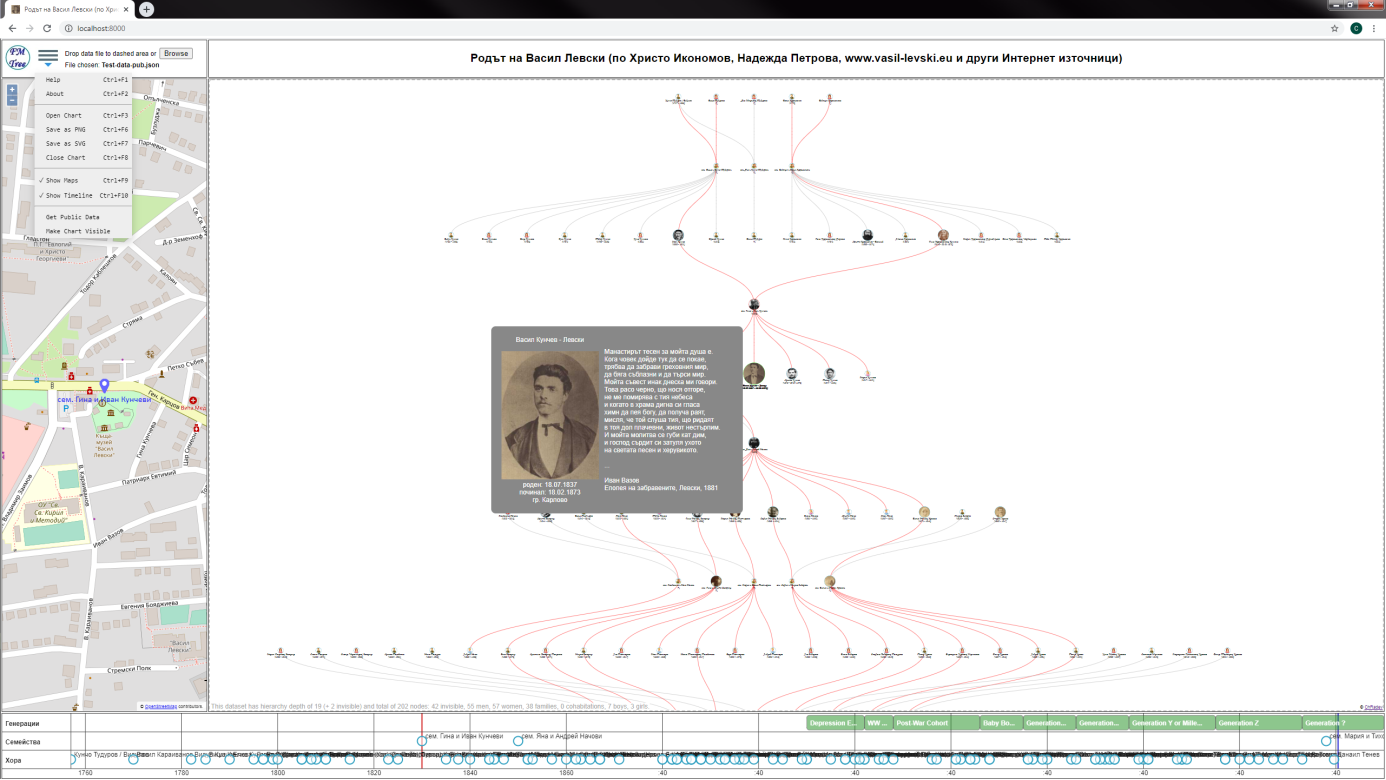Click the Генерации timeline row label
Image resolution: width=1386 pixels, height=780 pixels.
point(22,723)
